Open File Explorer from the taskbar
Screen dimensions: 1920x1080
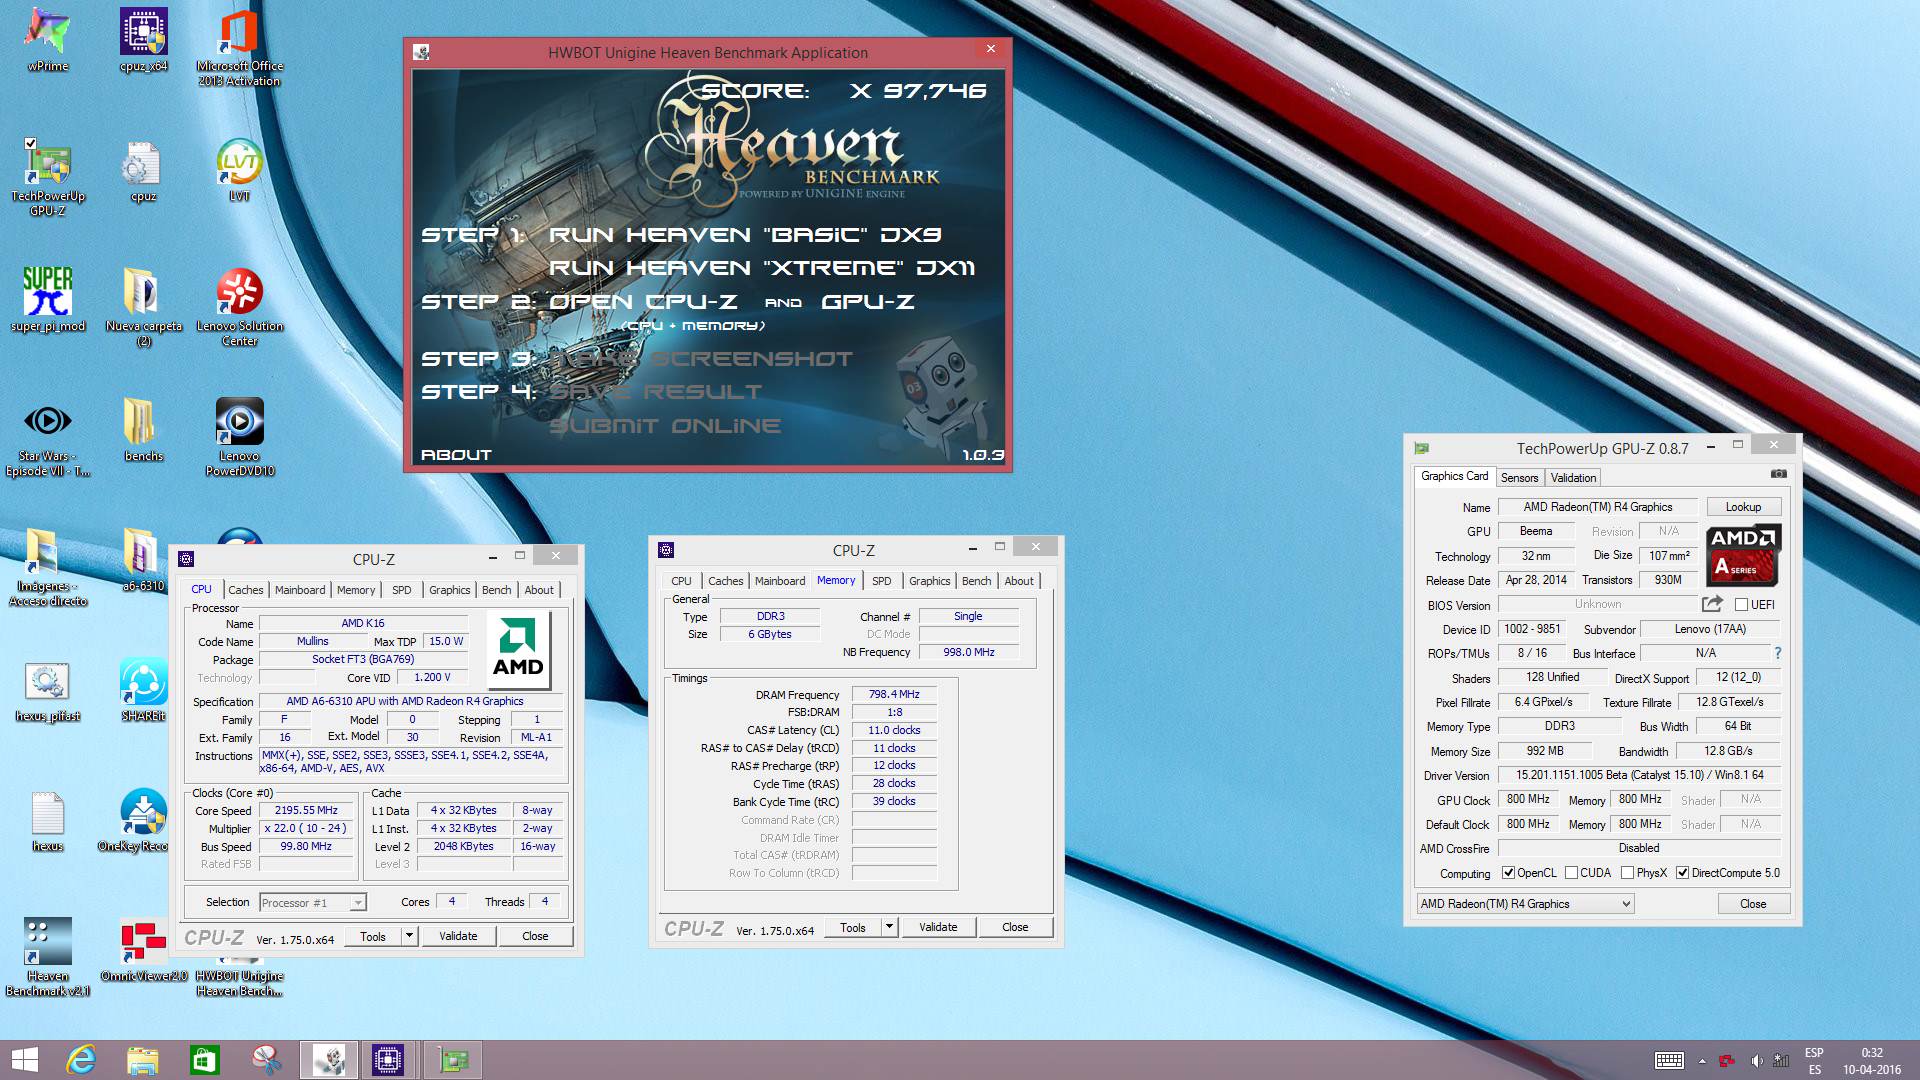click(x=142, y=1060)
